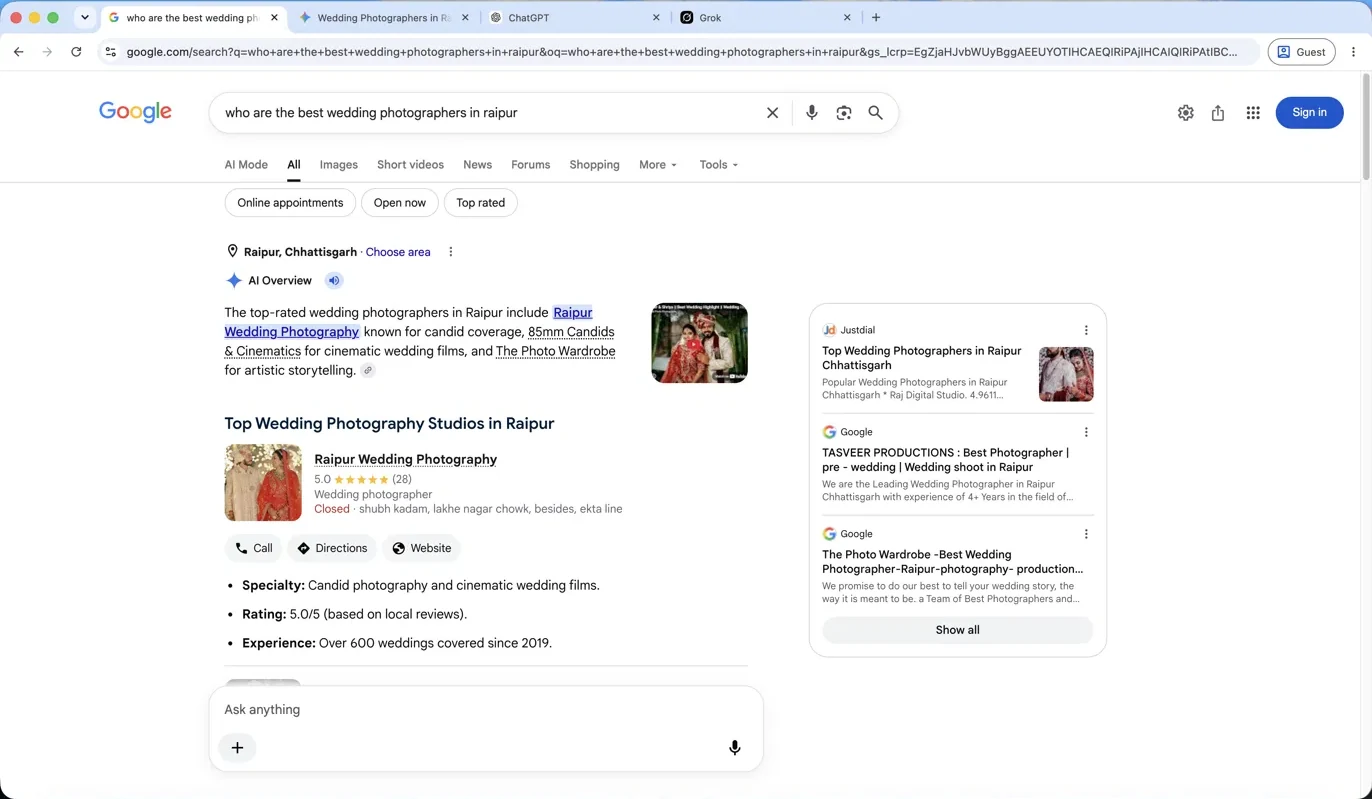The width and height of the screenshot is (1372, 799).
Task: Click the Justdial result couple thumbnail
Action: [1066, 374]
